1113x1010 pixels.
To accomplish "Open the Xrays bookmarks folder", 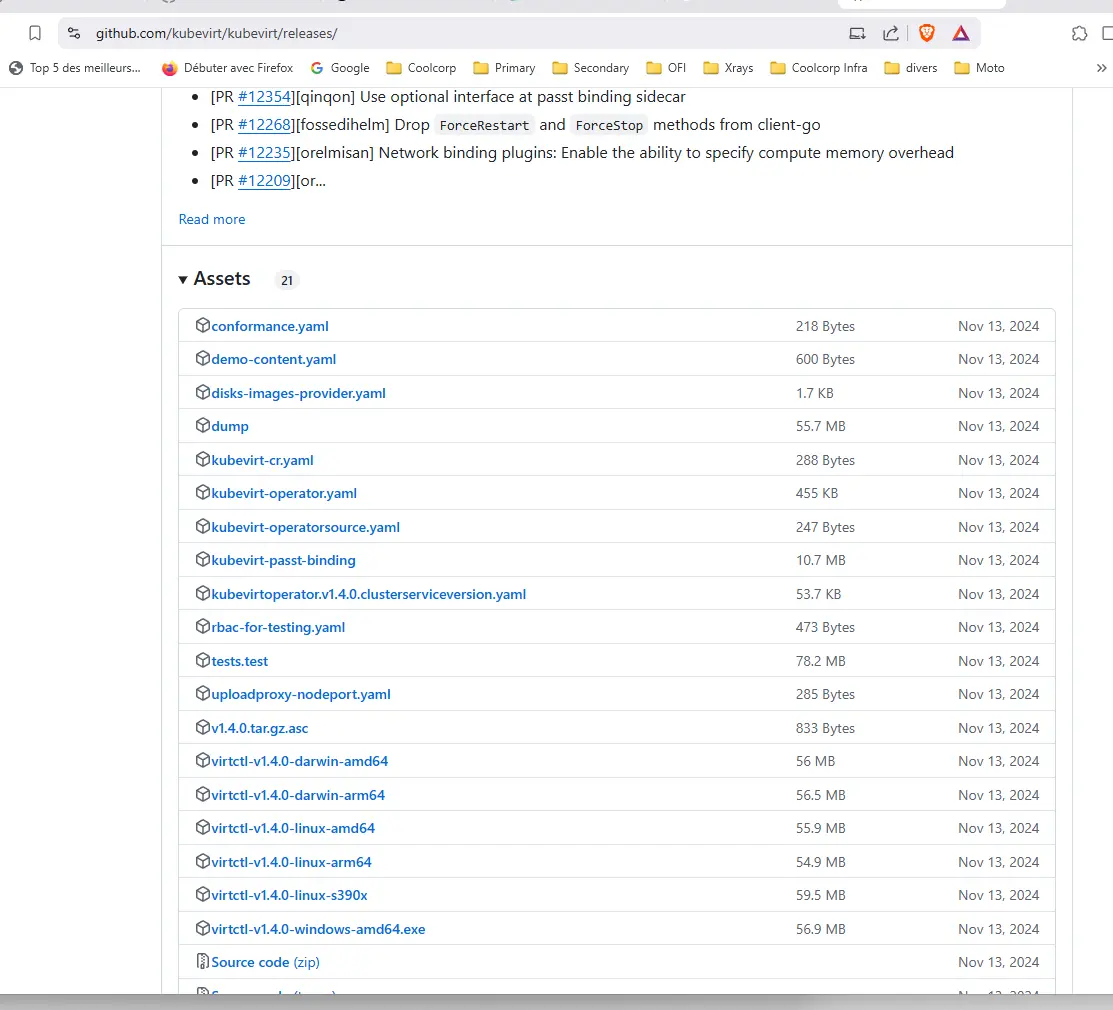I will (728, 68).
